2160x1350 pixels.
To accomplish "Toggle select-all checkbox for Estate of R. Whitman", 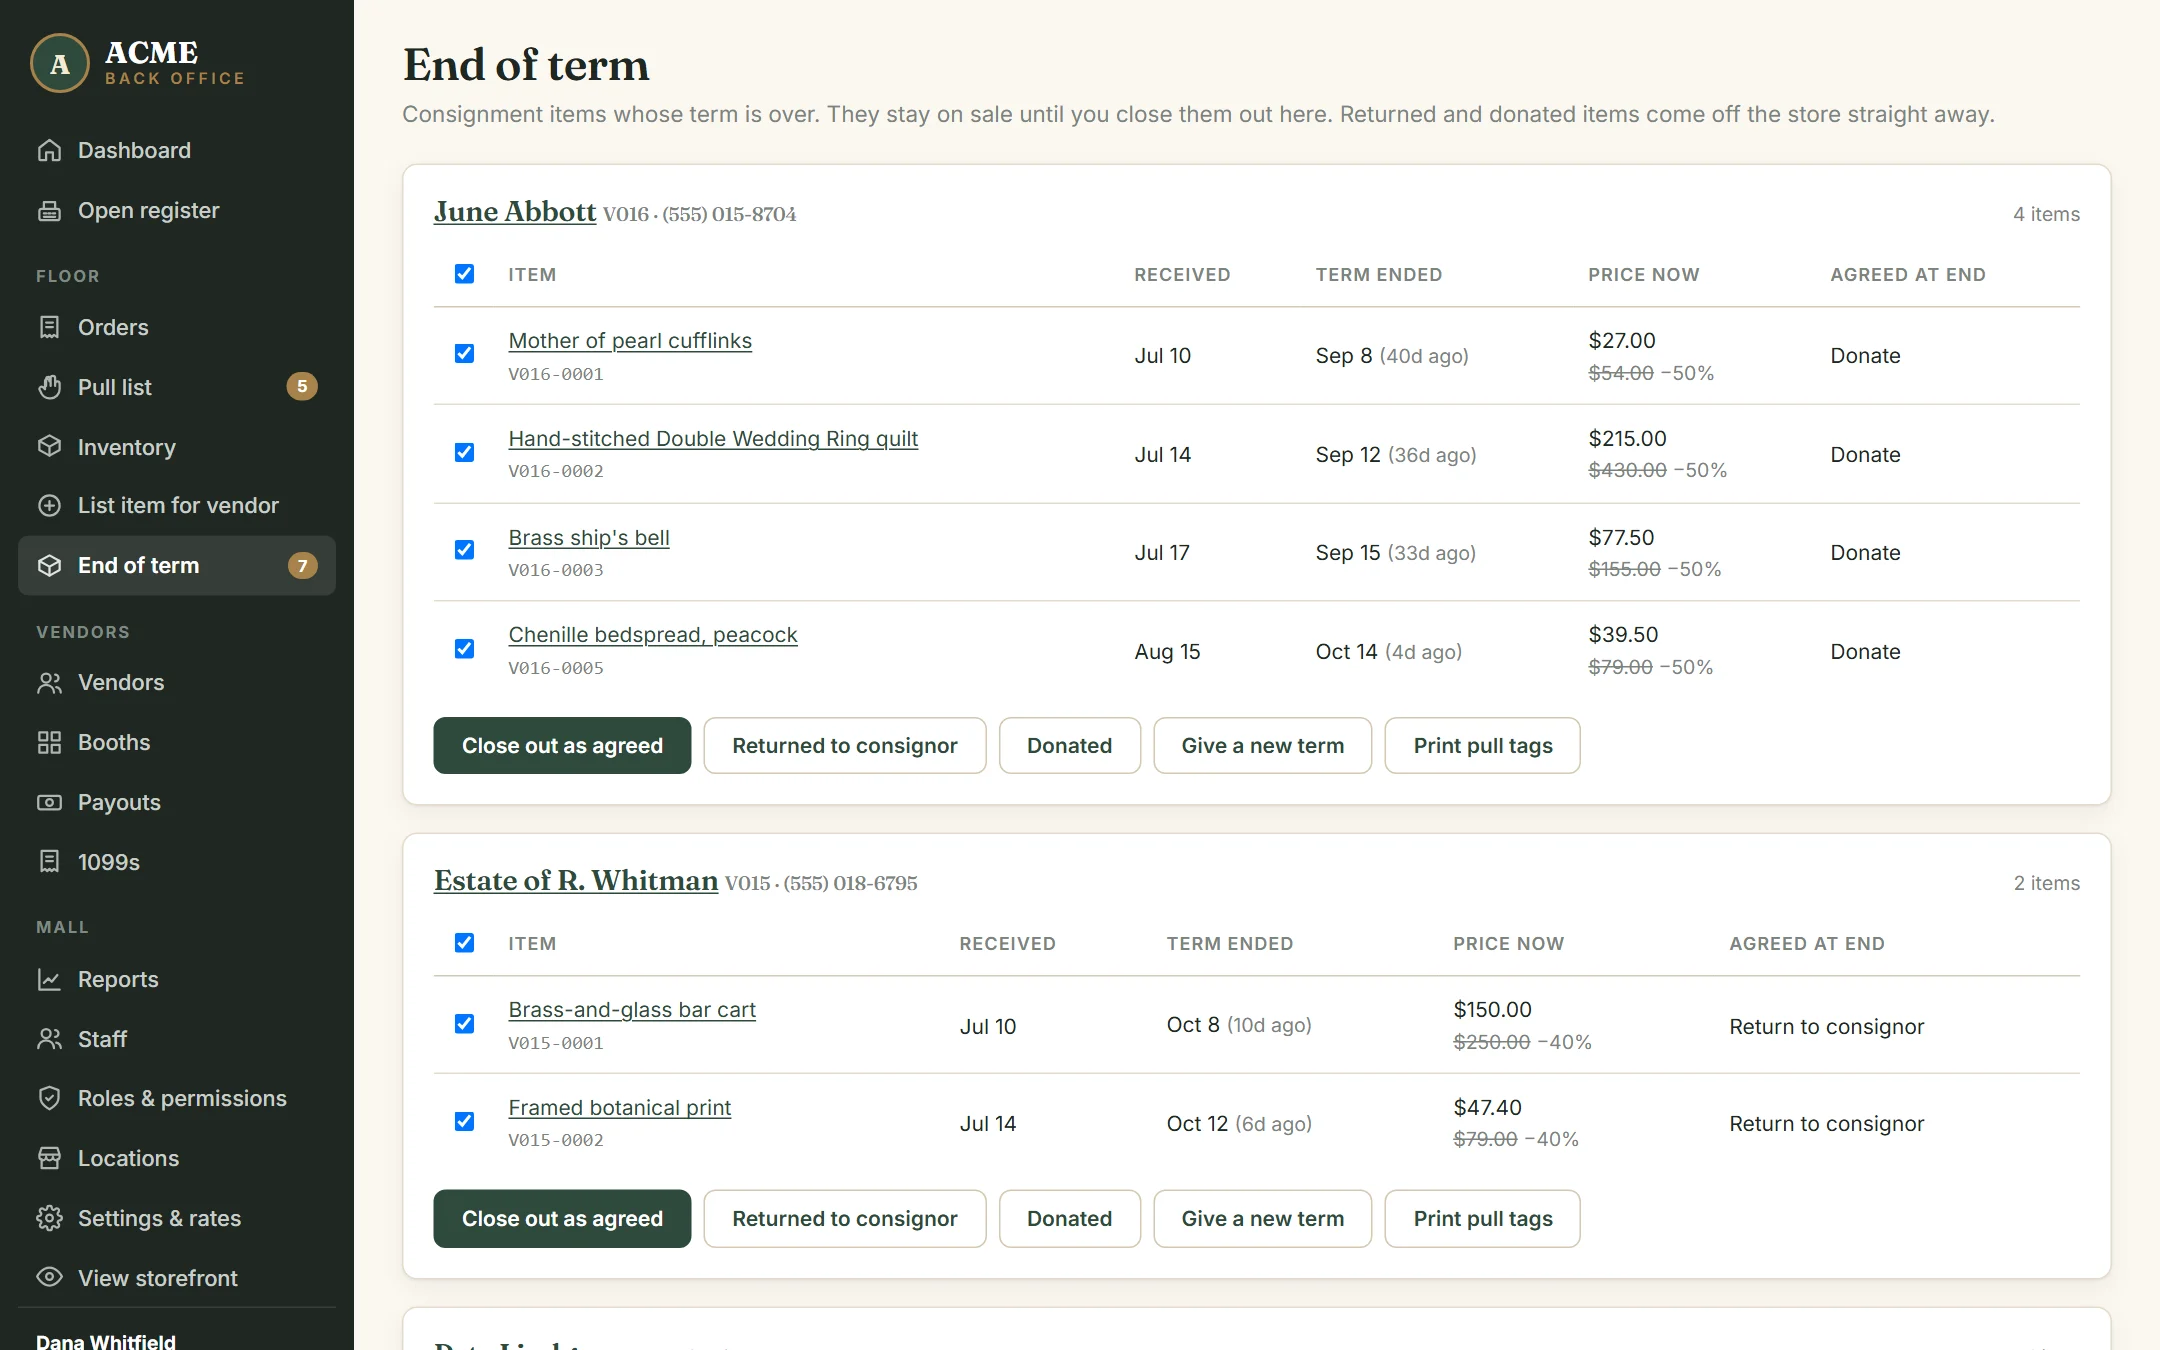I will coord(464,943).
